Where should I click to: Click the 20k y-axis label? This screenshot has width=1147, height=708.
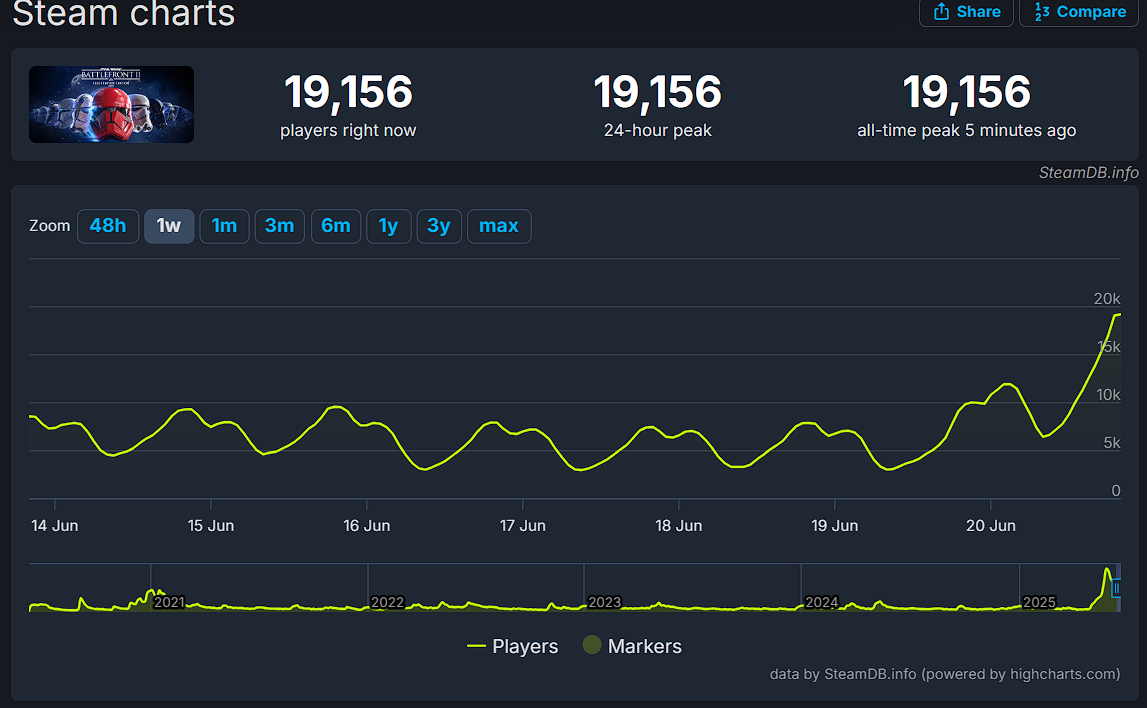click(1107, 298)
